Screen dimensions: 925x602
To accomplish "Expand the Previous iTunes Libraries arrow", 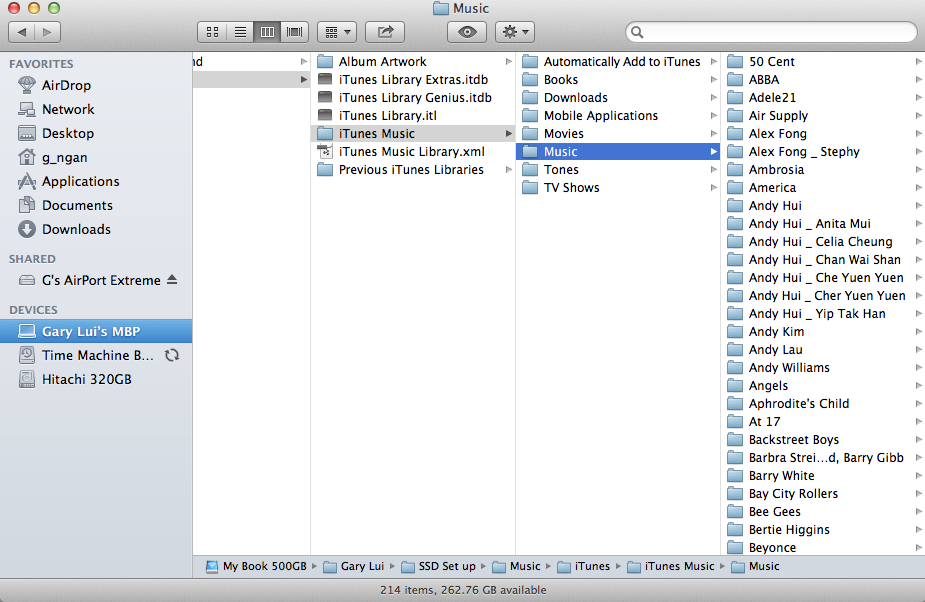I will pos(509,169).
